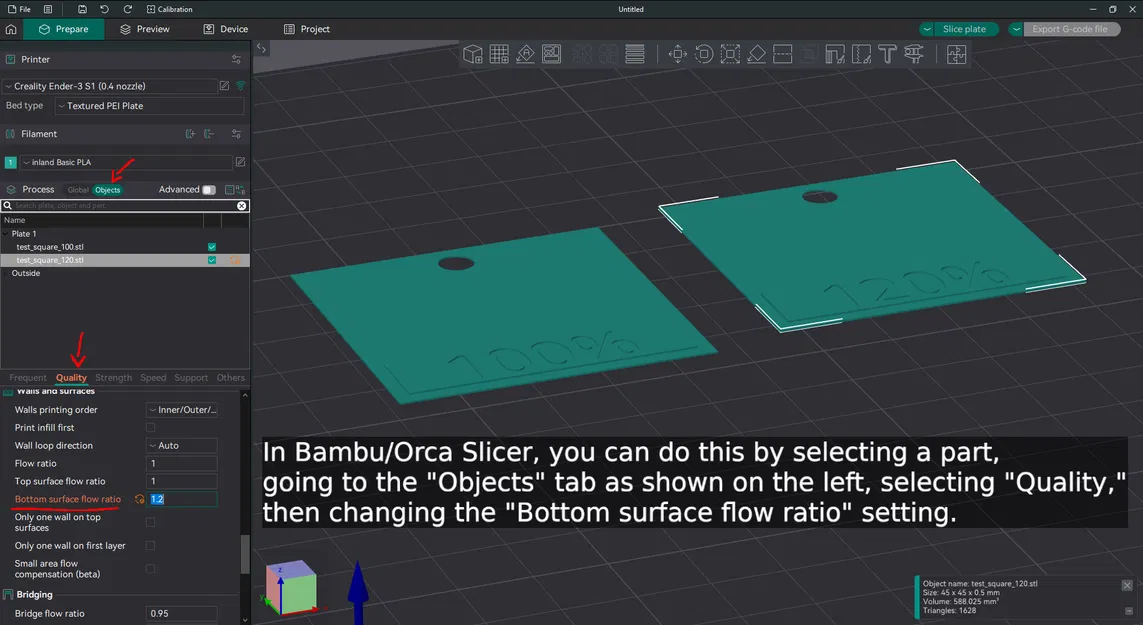
Task: Enable Only one wall on first layer
Action: [150, 546]
